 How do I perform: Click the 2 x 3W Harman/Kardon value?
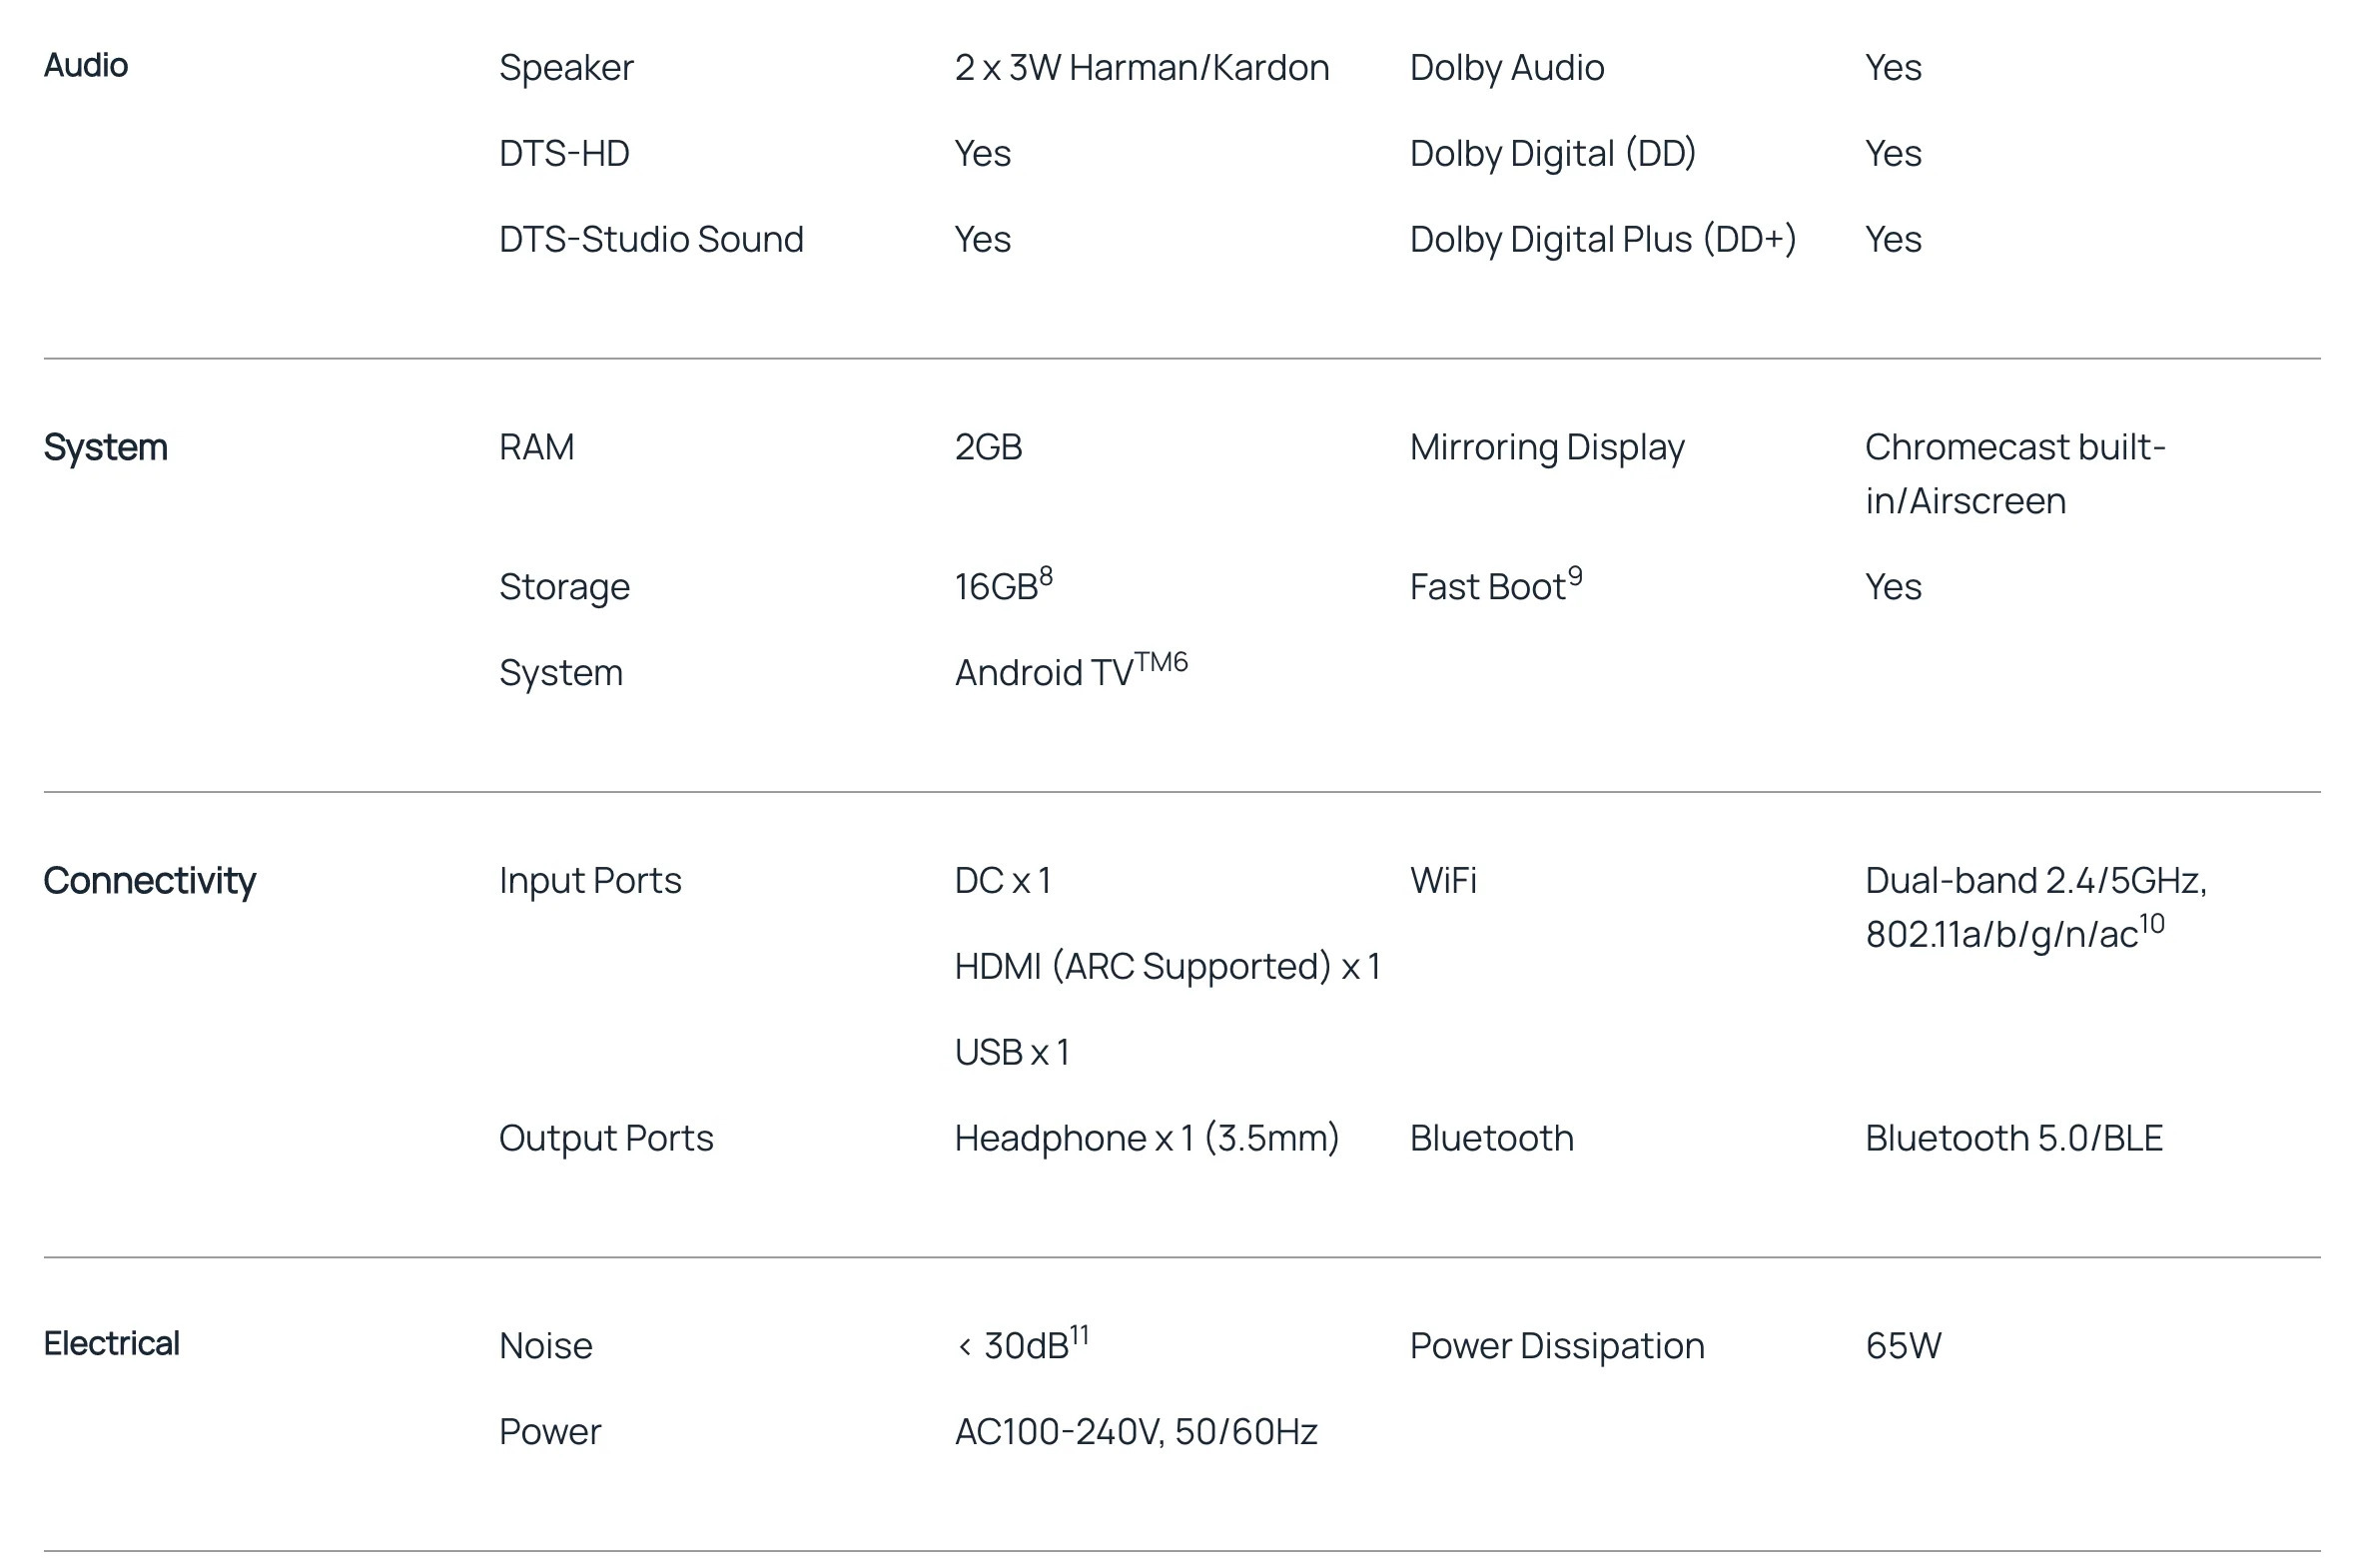pos(1141,68)
